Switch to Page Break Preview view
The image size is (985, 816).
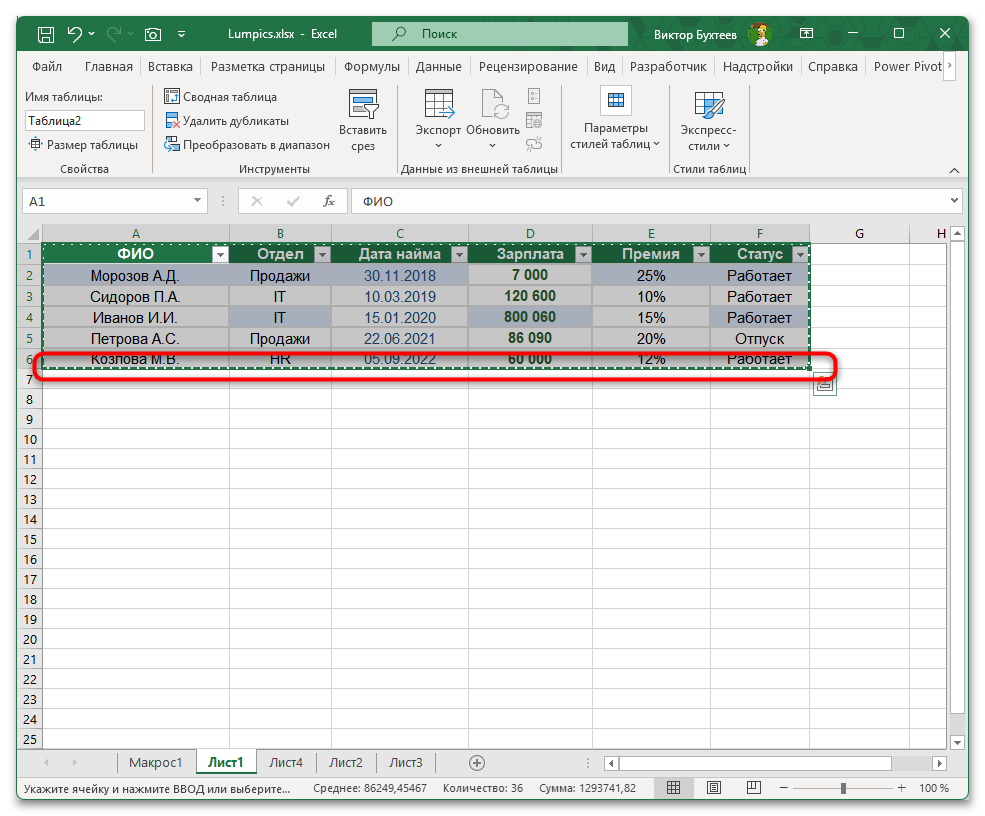(752, 788)
